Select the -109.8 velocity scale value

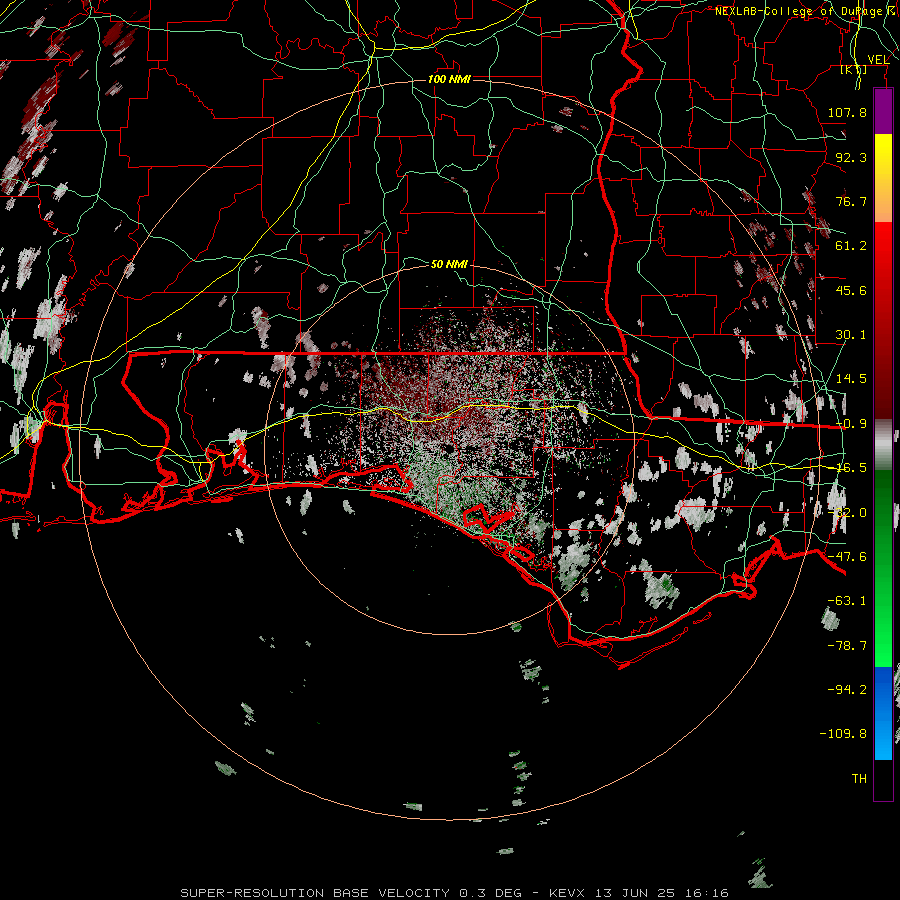[x=843, y=734]
